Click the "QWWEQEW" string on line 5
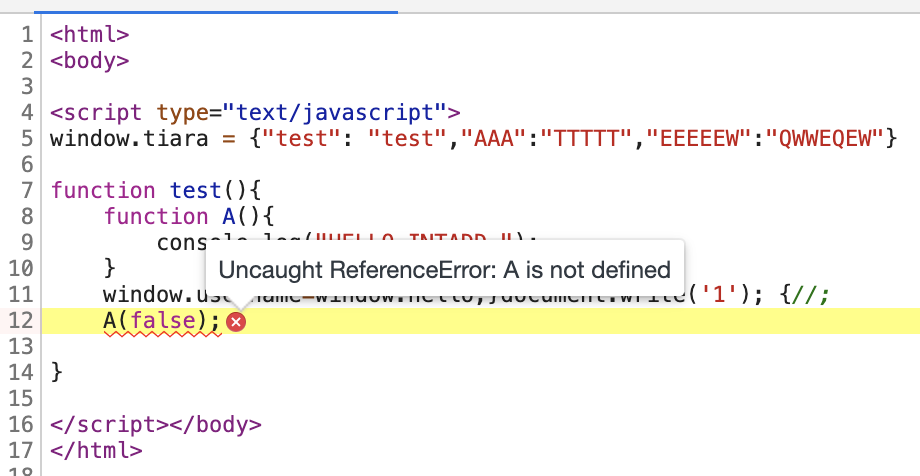Screen dimensions: 920x476 (x=824, y=139)
